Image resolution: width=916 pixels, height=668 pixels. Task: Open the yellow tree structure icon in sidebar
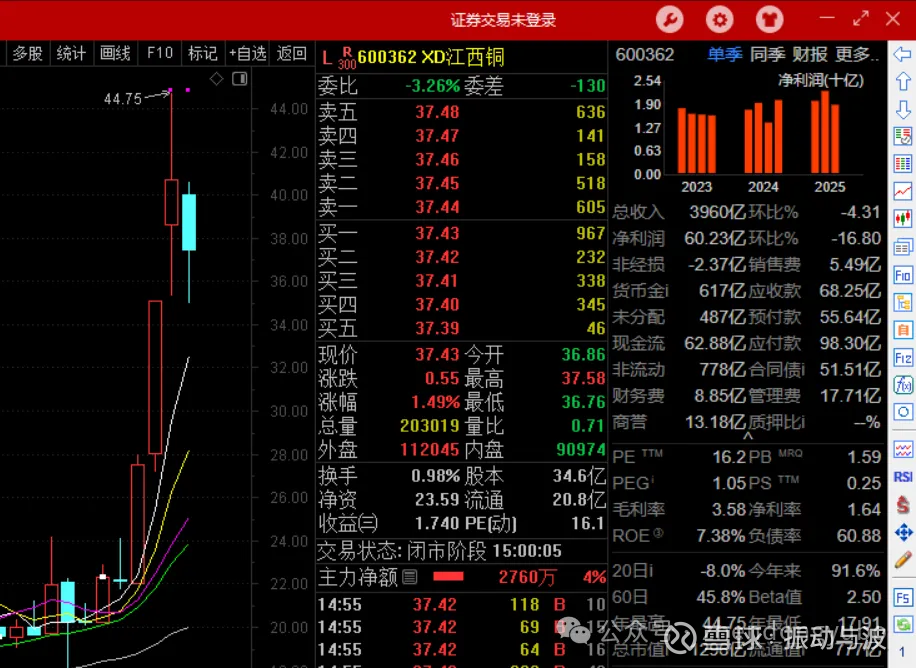tap(903, 303)
